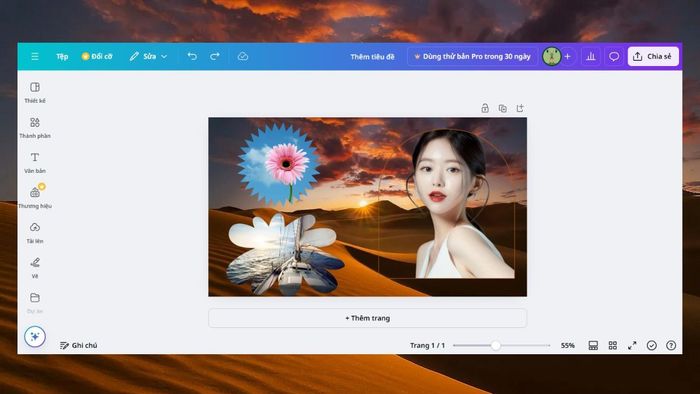This screenshot has height=394, width=700.
Task: Open the grid view icon
Action: pos(612,345)
